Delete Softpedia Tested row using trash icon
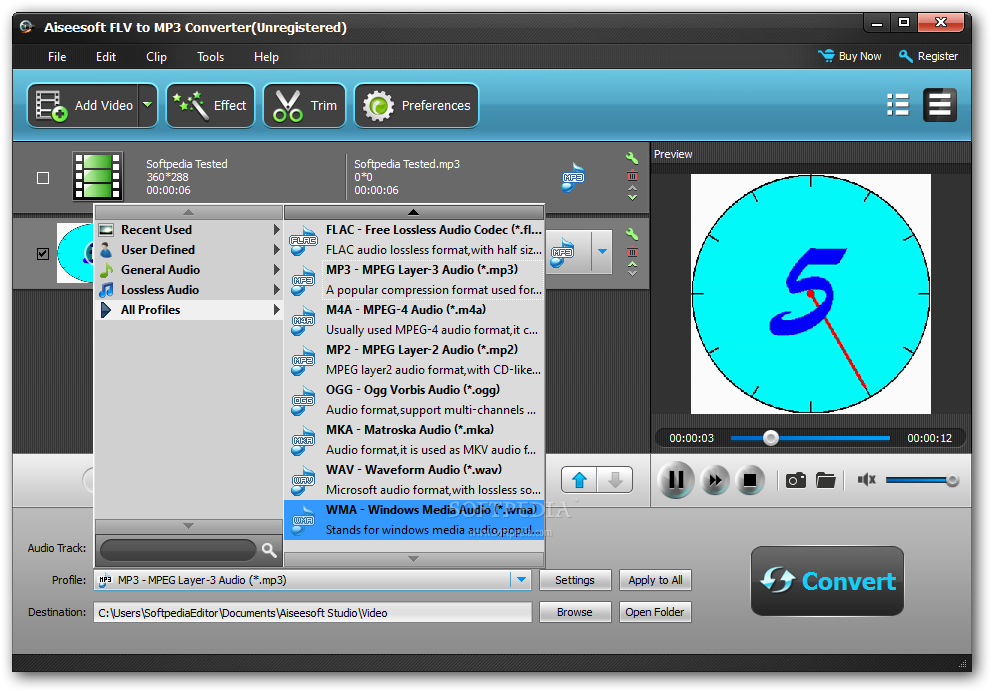 [x=632, y=176]
